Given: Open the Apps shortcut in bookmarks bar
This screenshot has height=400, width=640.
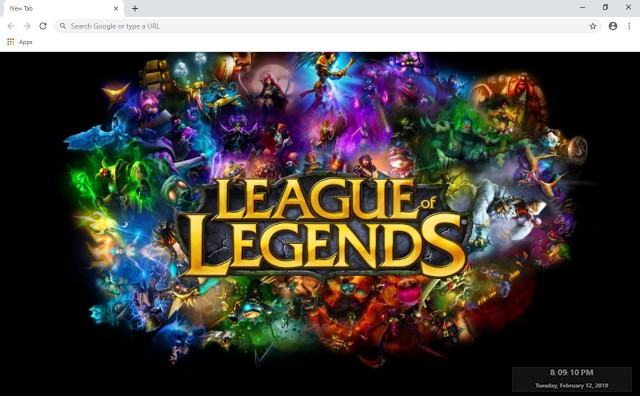Looking at the screenshot, I should (20, 42).
